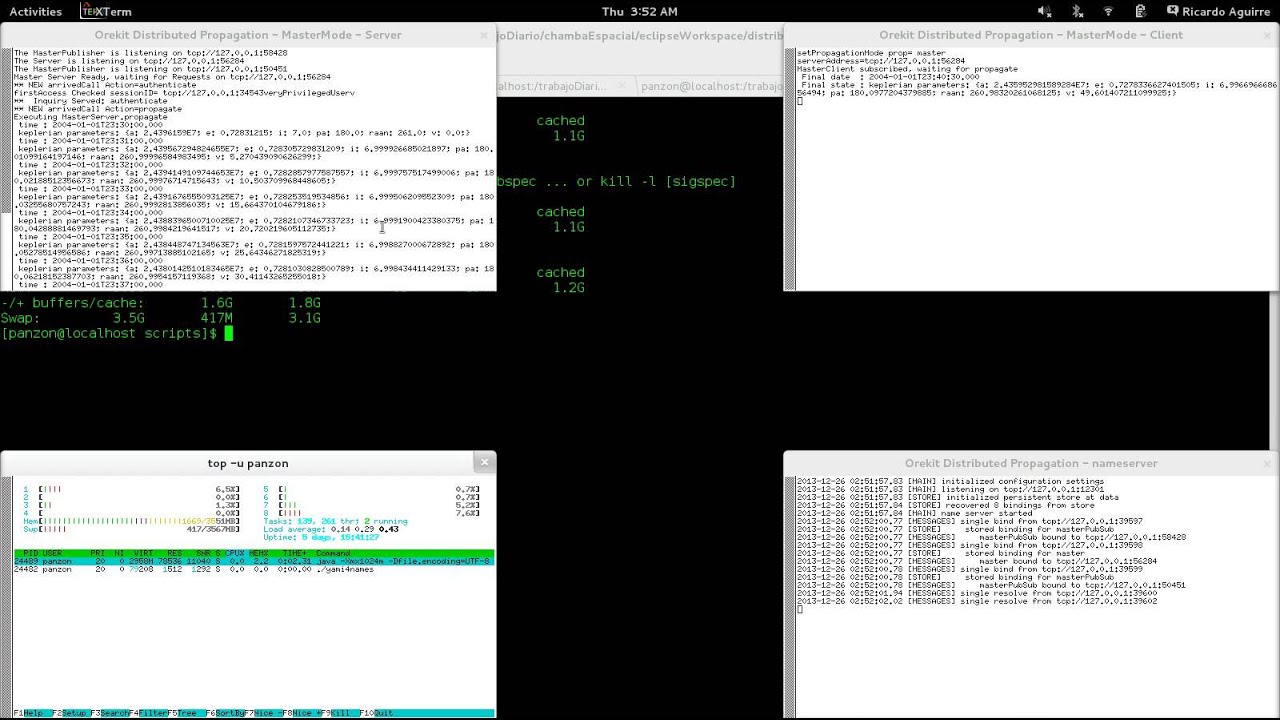Viewport: 1280px width, 720px height.
Task: Select the ./yami4names process row
Action: [254, 569]
